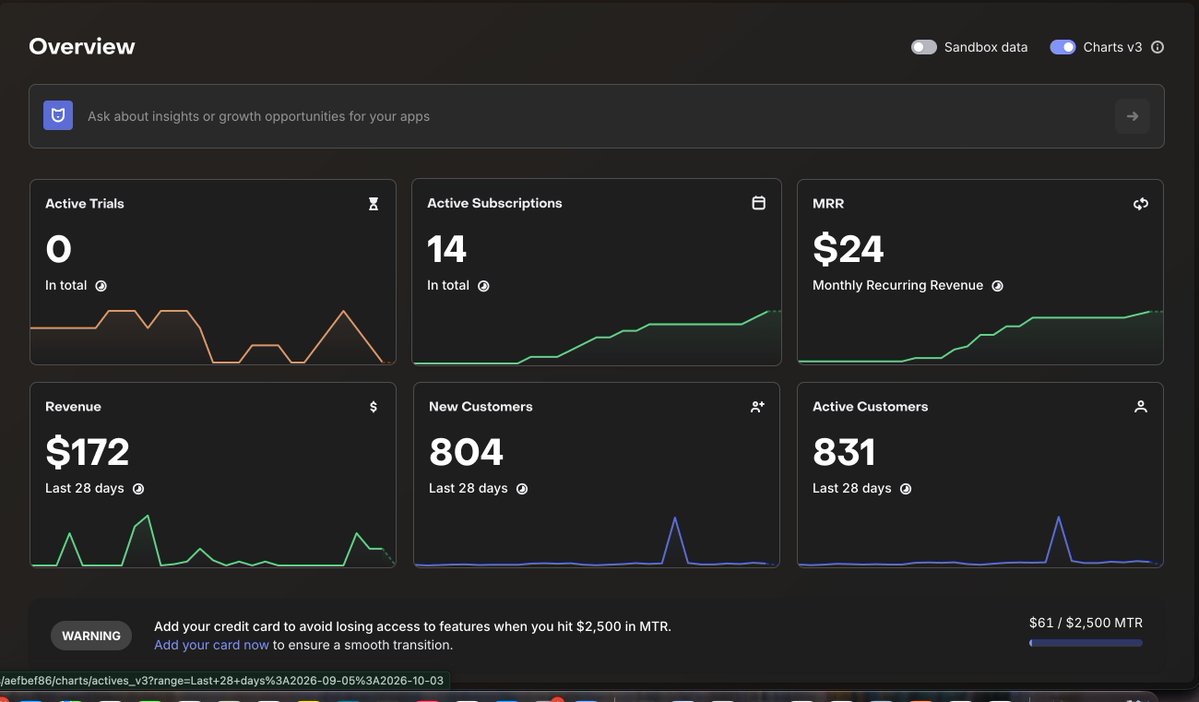The height and width of the screenshot is (702, 1199).
Task: Click the 804 new customers value
Action: point(466,452)
